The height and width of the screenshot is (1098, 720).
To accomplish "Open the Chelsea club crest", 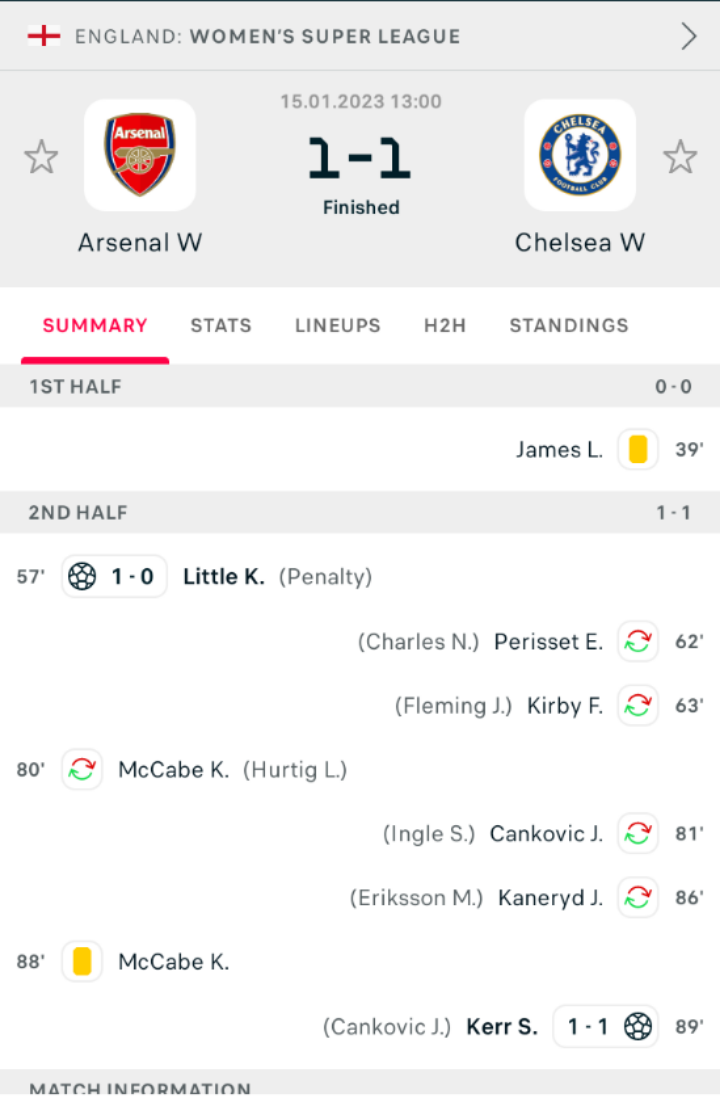I will click(580, 155).
